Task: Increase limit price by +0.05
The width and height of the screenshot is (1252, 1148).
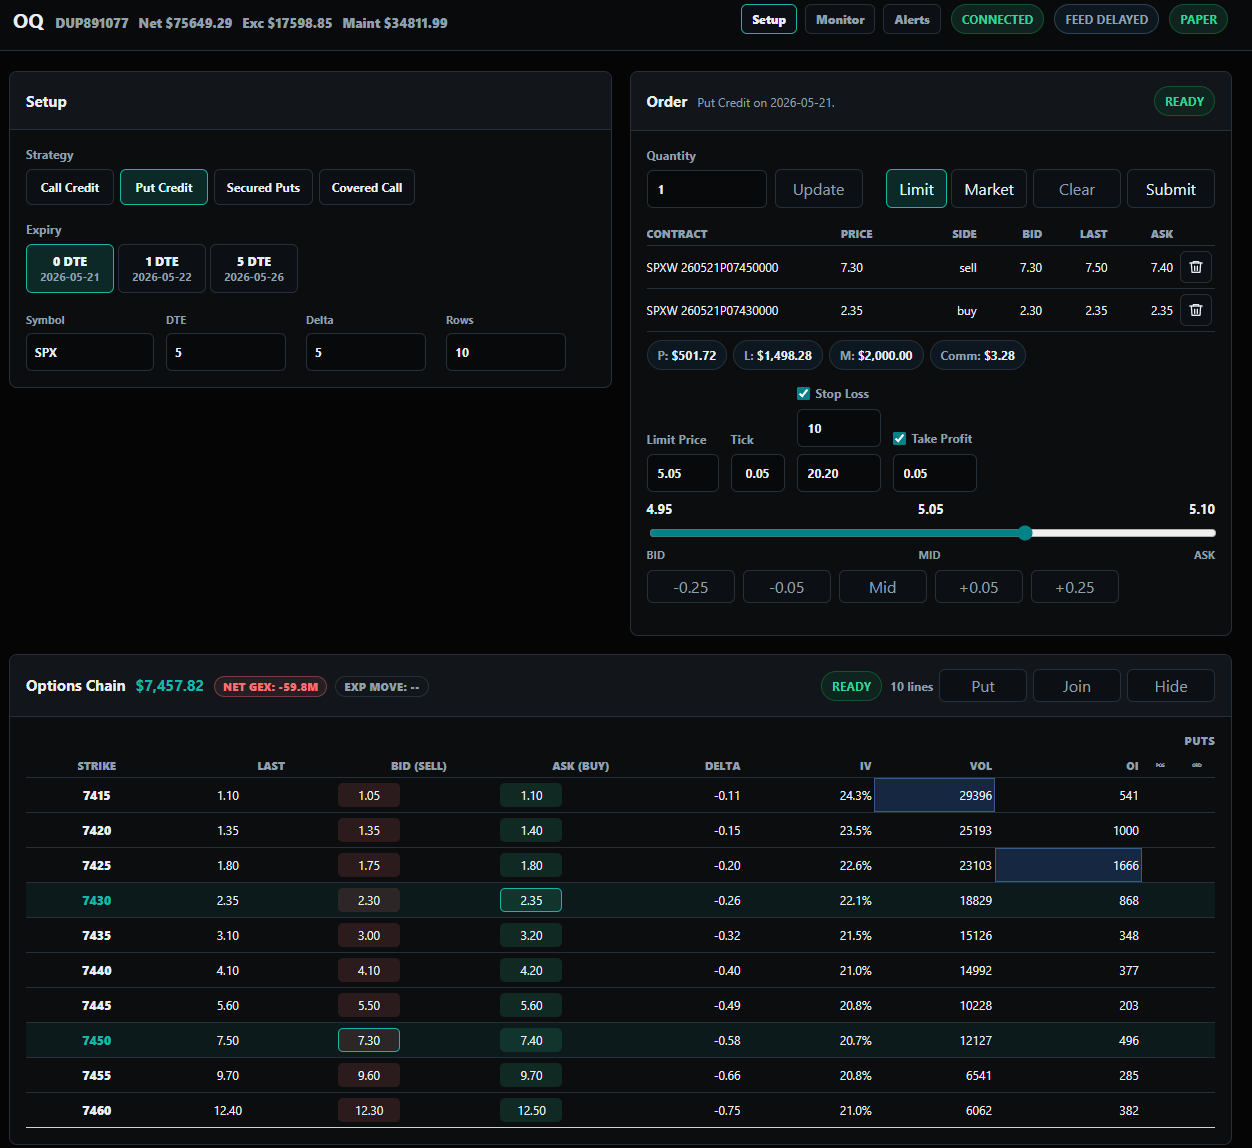Action: [979, 587]
